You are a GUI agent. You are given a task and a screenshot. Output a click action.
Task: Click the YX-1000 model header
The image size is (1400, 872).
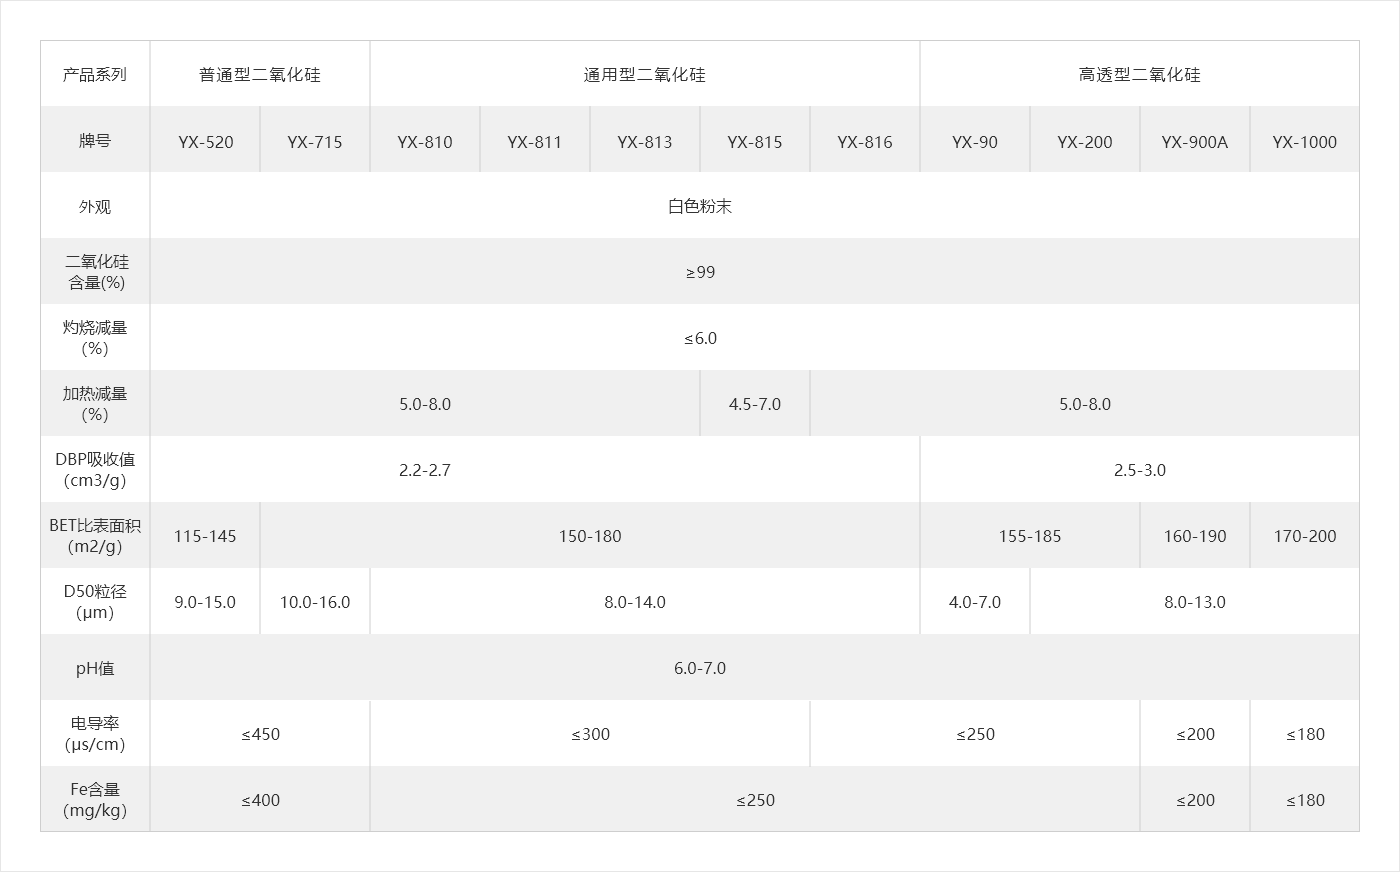(1305, 141)
